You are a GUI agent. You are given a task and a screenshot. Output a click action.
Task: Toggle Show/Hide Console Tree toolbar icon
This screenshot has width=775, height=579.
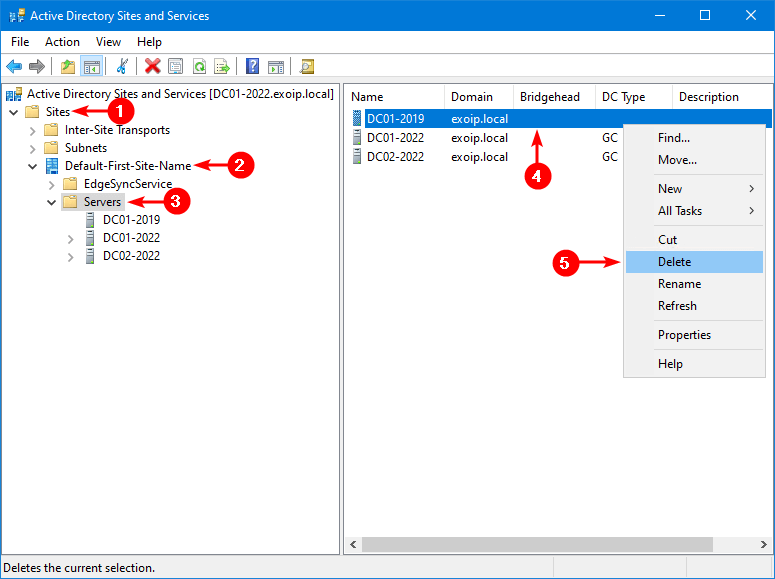click(x=91, y=66)
